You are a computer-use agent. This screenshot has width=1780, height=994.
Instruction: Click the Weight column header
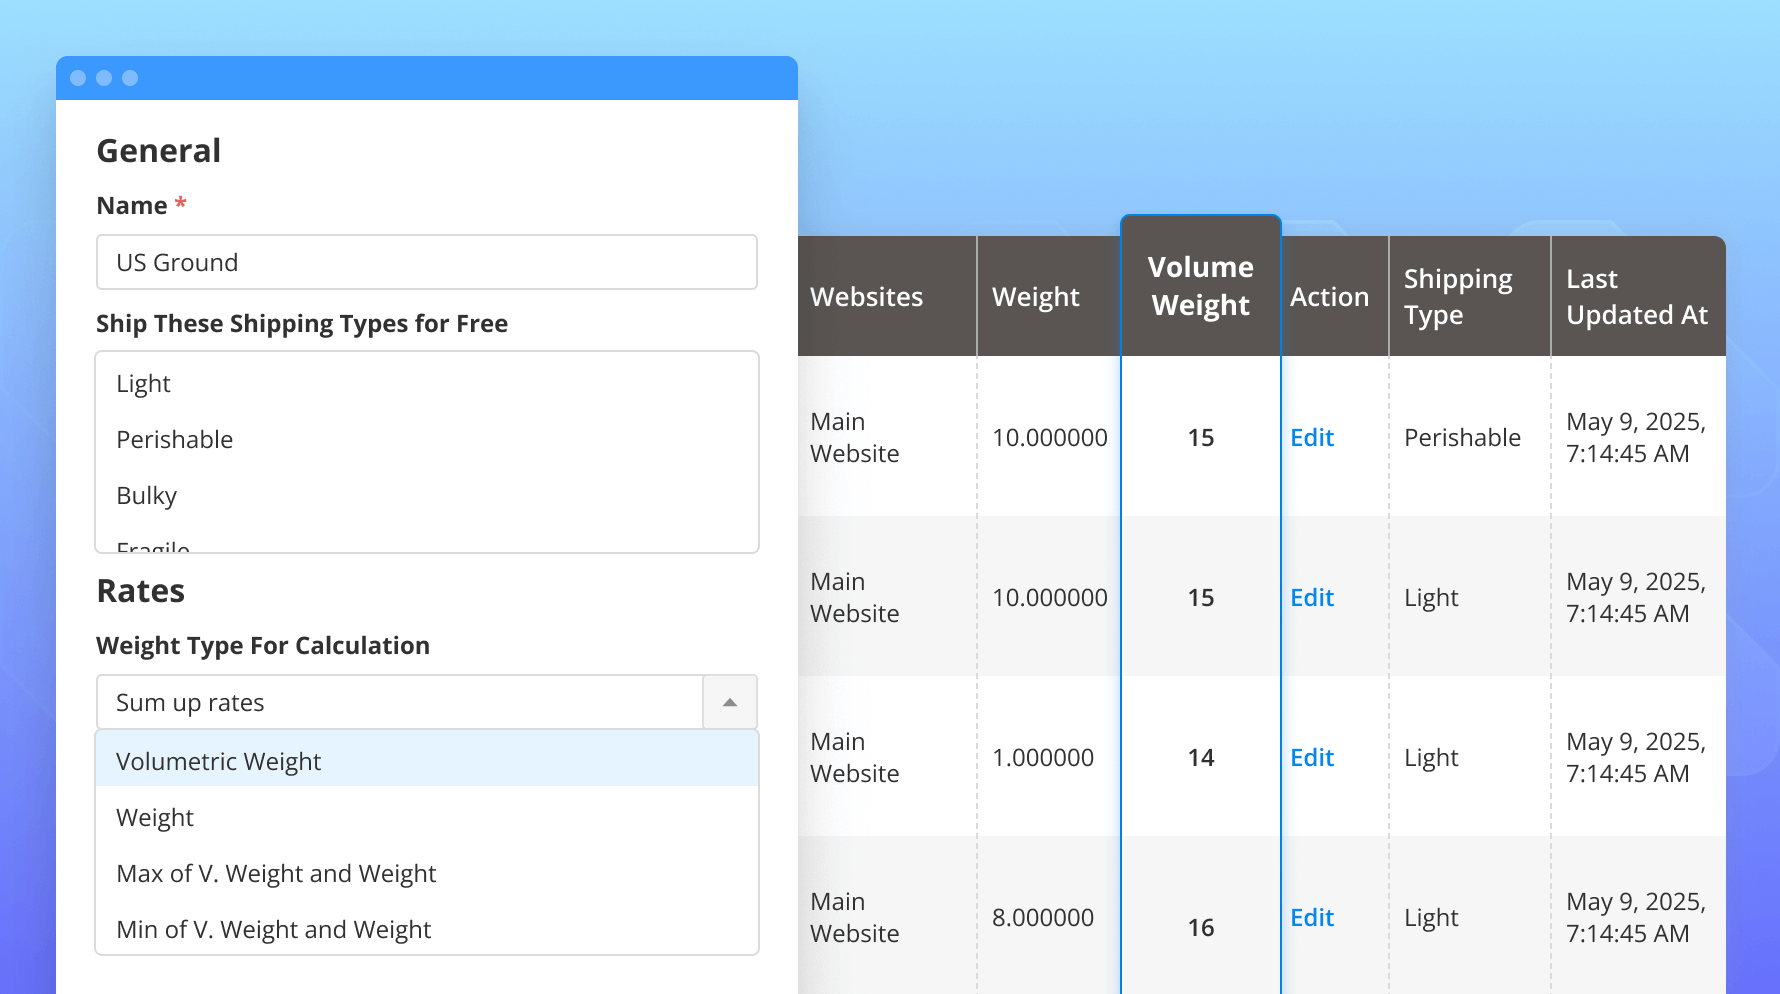pyautogui.click(x=1035, y=297)
